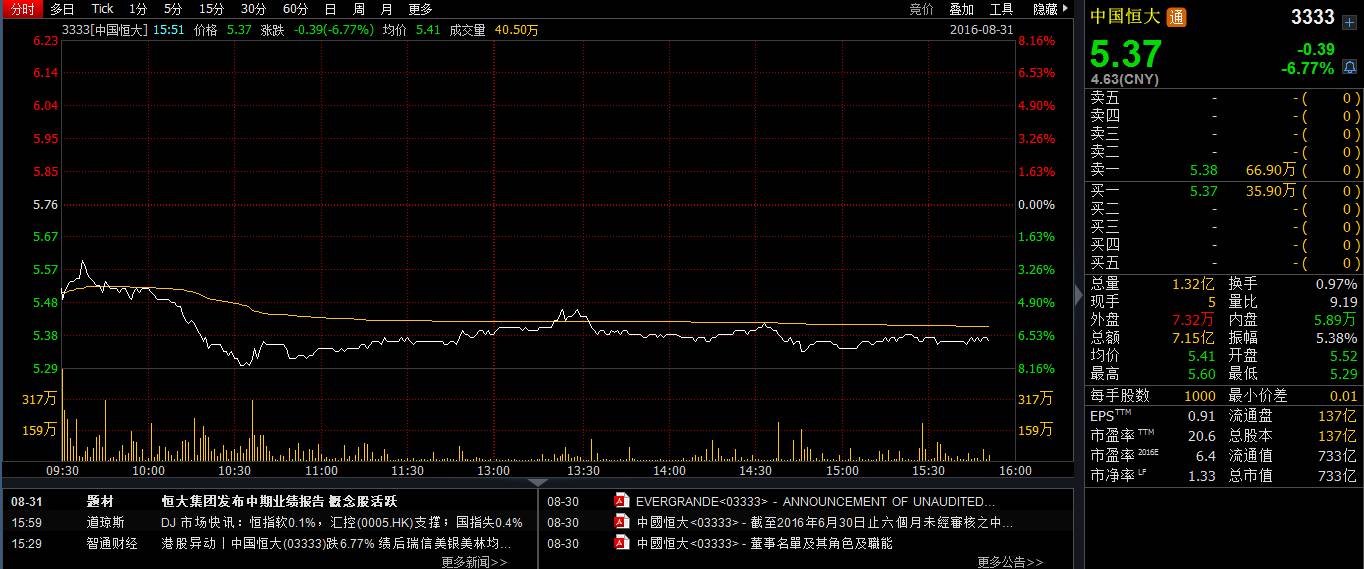Click the 10:30 time axis label
This screenshot has width=1364, height=569.
point(234,470)
